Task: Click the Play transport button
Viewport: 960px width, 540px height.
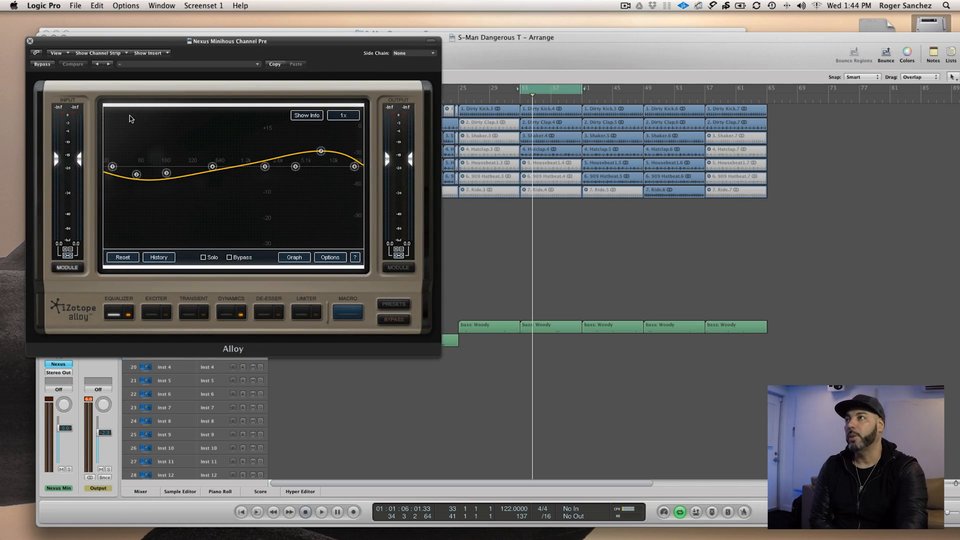Action: tap(321, 512)
